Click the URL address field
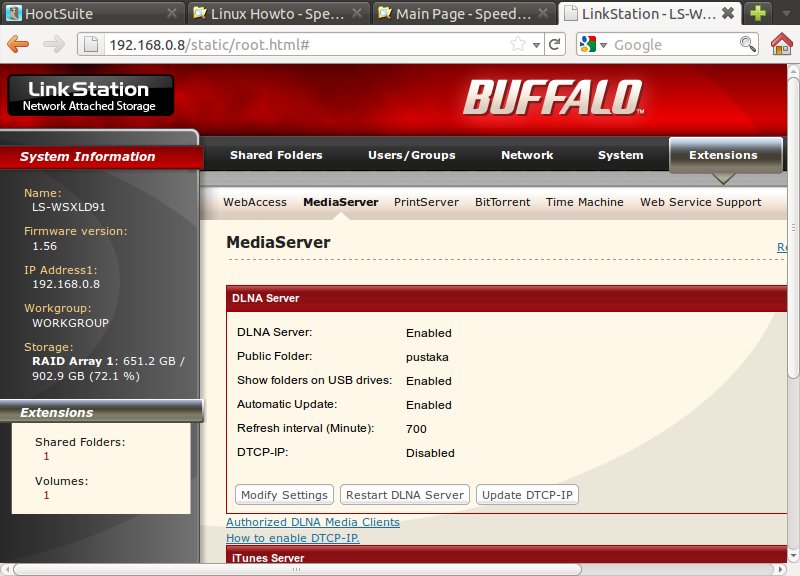The height and width of the screenshot is (576, 800). [306, 45]
